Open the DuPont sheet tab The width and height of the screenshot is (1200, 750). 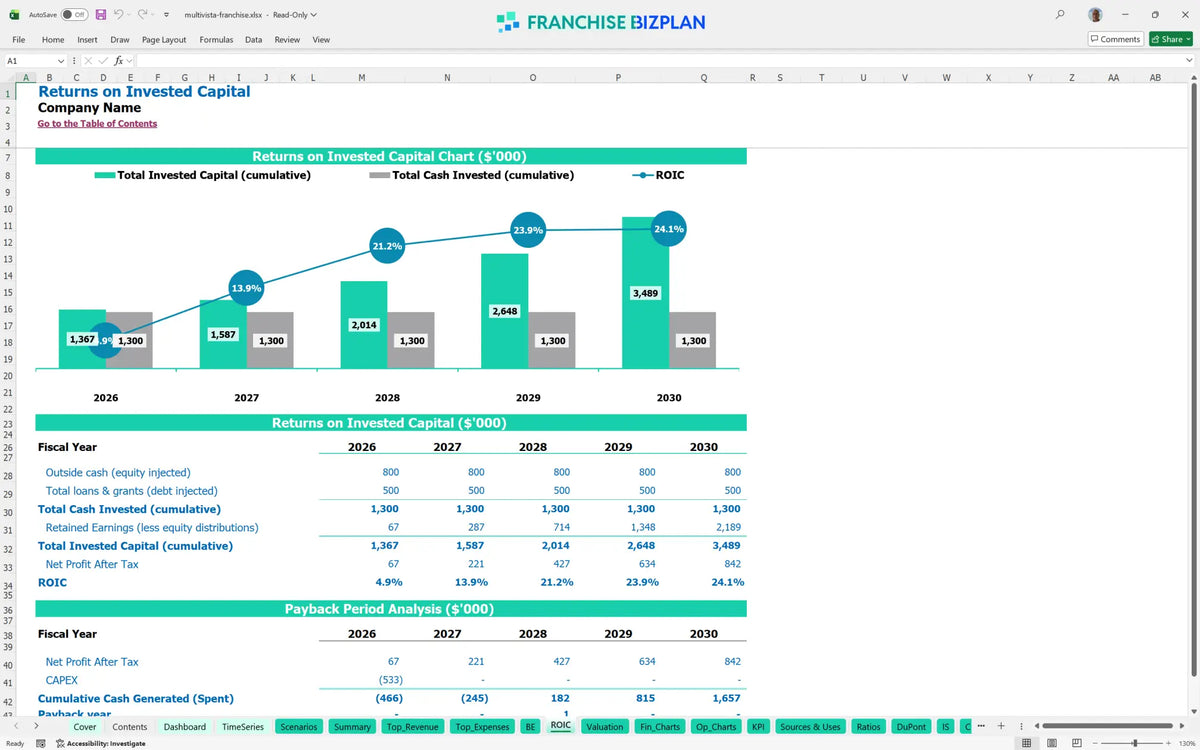click(x=911, y=727)
